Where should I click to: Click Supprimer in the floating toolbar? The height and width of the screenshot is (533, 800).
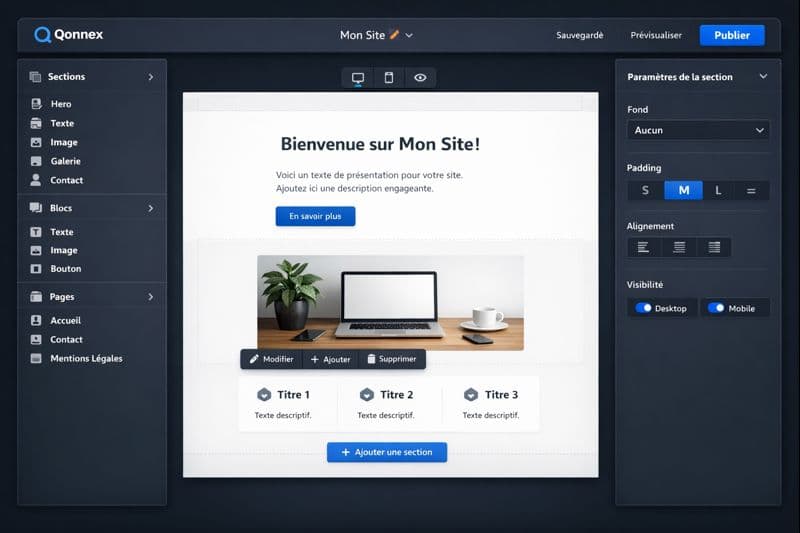392,359
